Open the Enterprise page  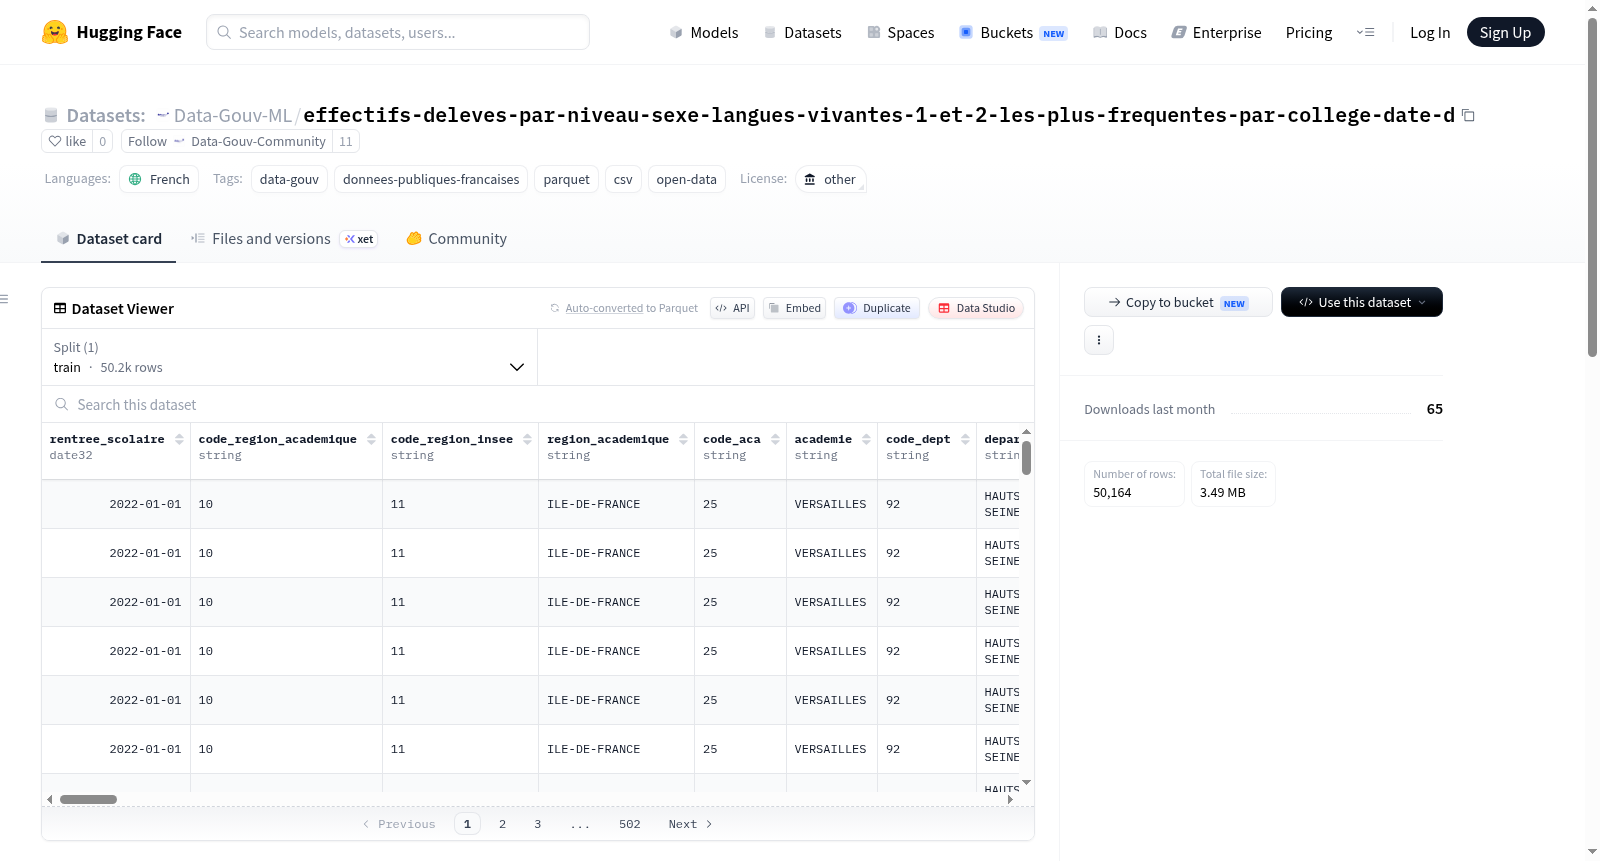click(1216, 32)
